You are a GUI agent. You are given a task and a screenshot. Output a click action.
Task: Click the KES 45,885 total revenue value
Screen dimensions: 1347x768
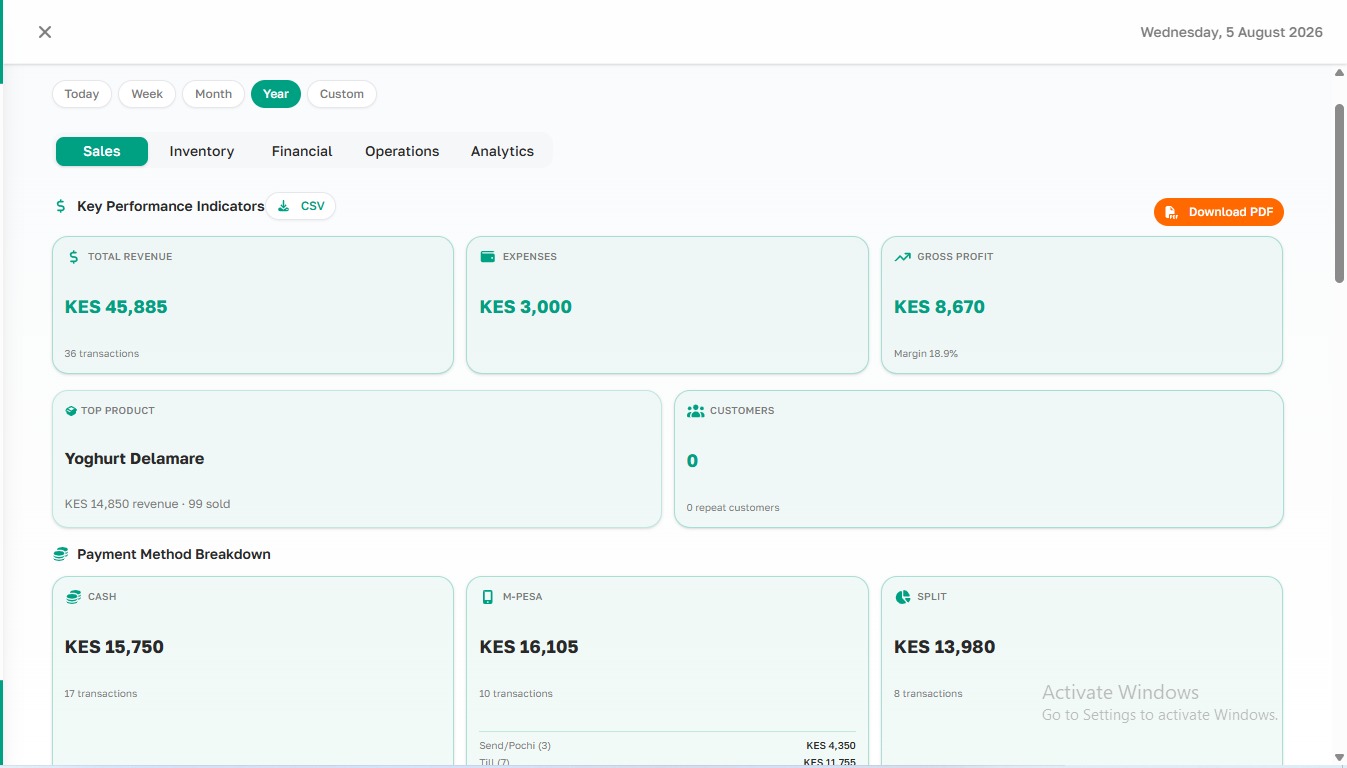(116, 307)
